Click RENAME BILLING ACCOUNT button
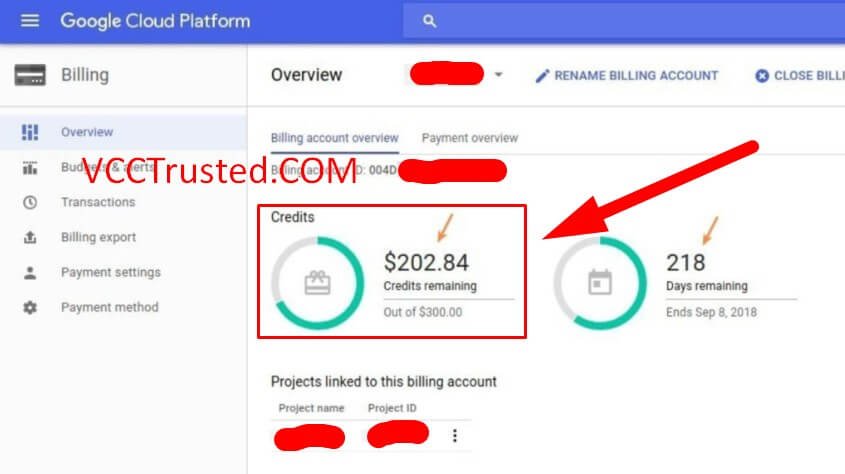845x474 pixels. click(x=627, y=76)
